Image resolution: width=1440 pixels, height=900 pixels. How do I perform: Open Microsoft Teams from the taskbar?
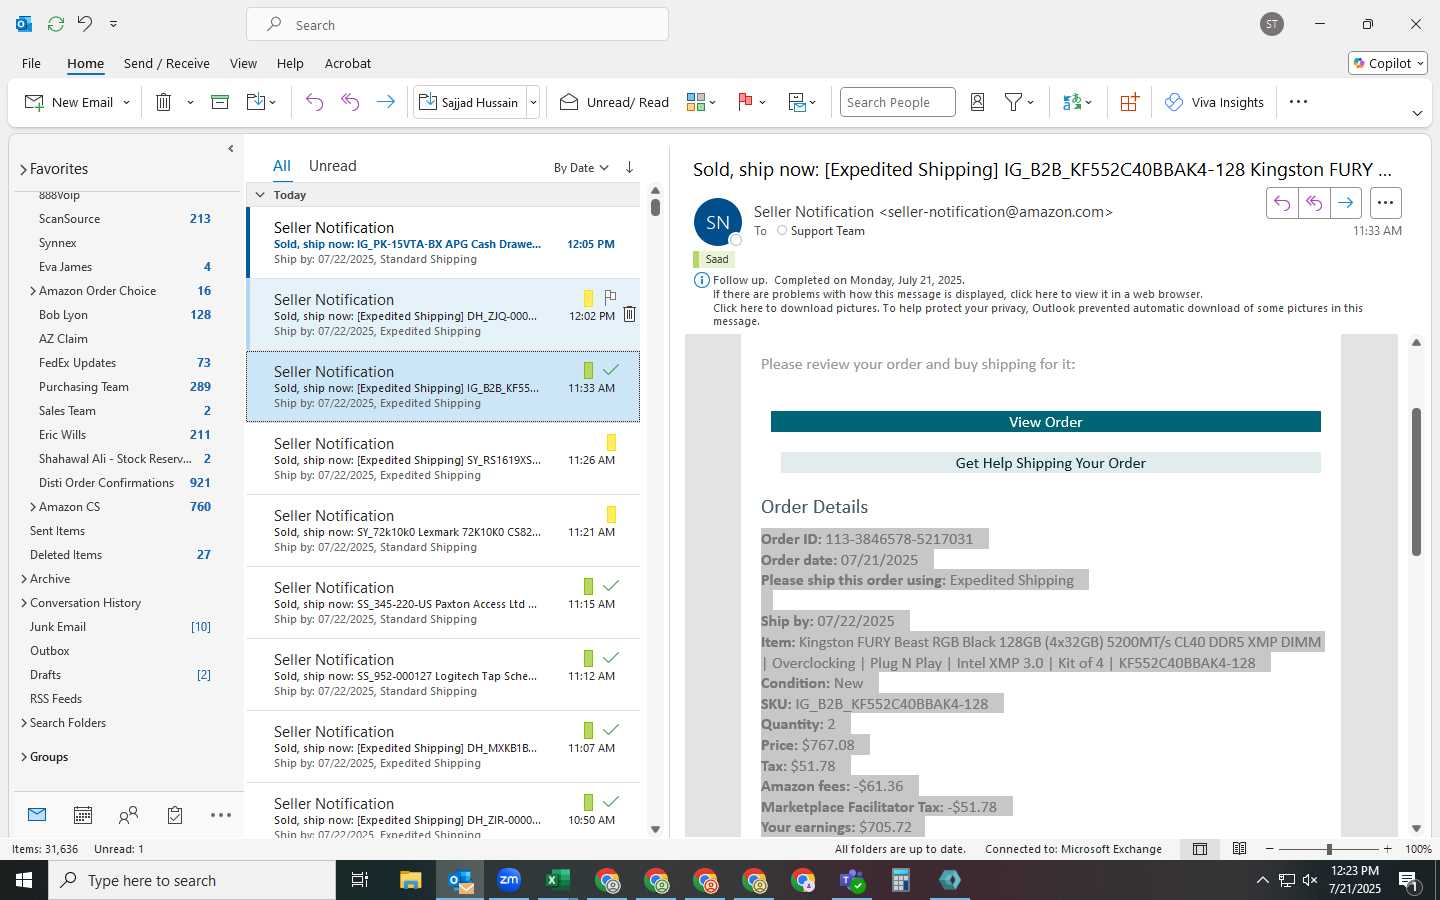tap(851, 880)
